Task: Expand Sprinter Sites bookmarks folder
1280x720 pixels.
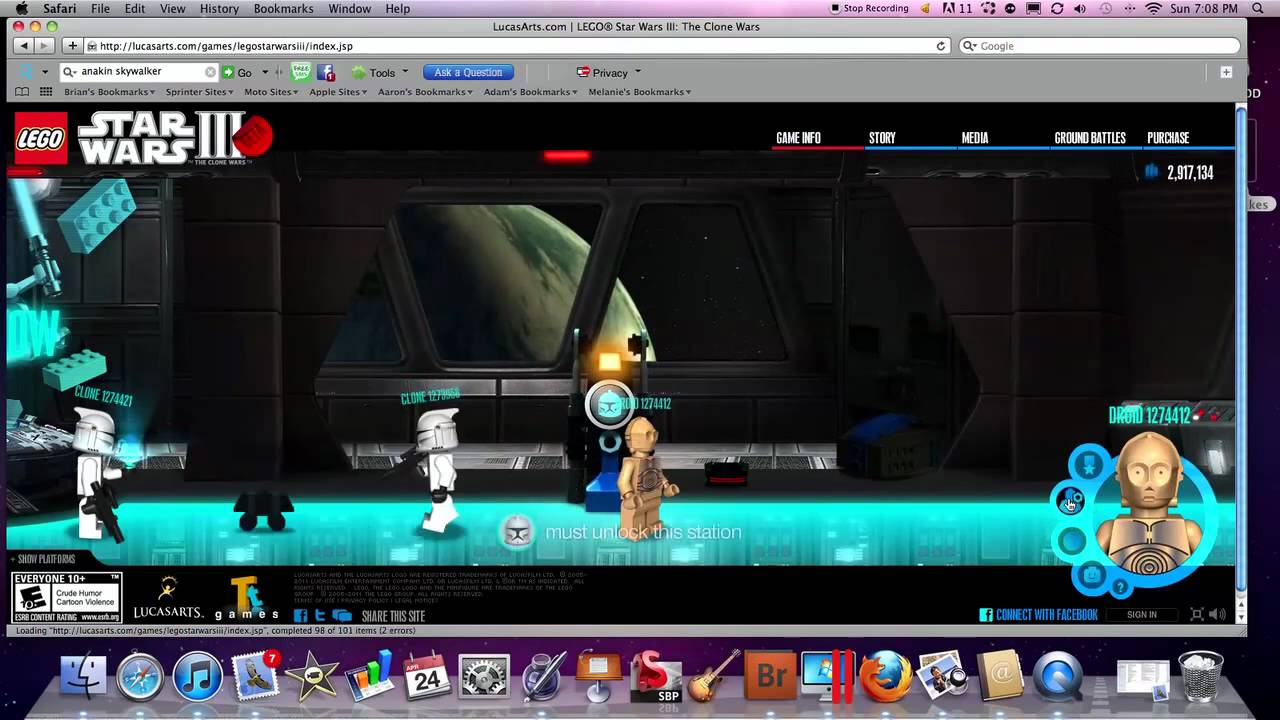Action: click(x=200, y=92)
